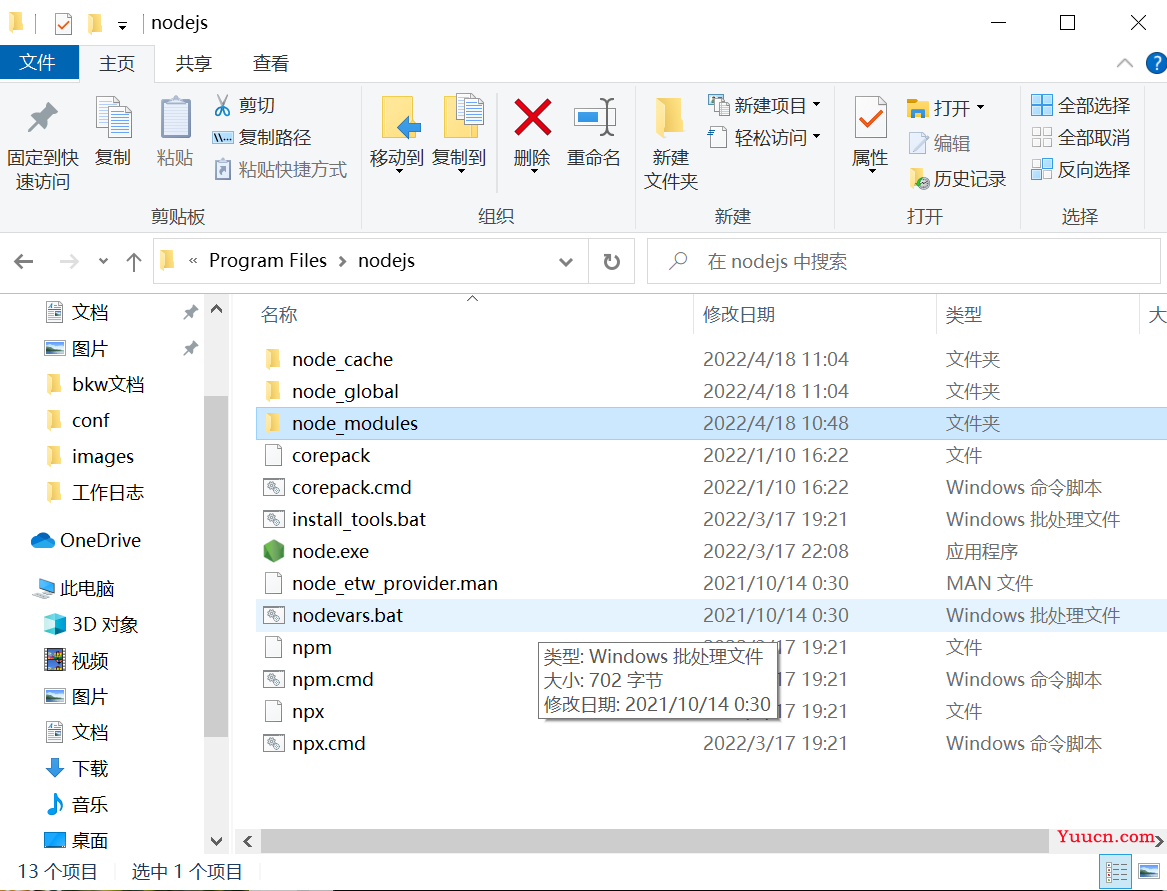Deselect everything using Select none
Viewport: 1167px width, 891px height.
coord(1081,138)
